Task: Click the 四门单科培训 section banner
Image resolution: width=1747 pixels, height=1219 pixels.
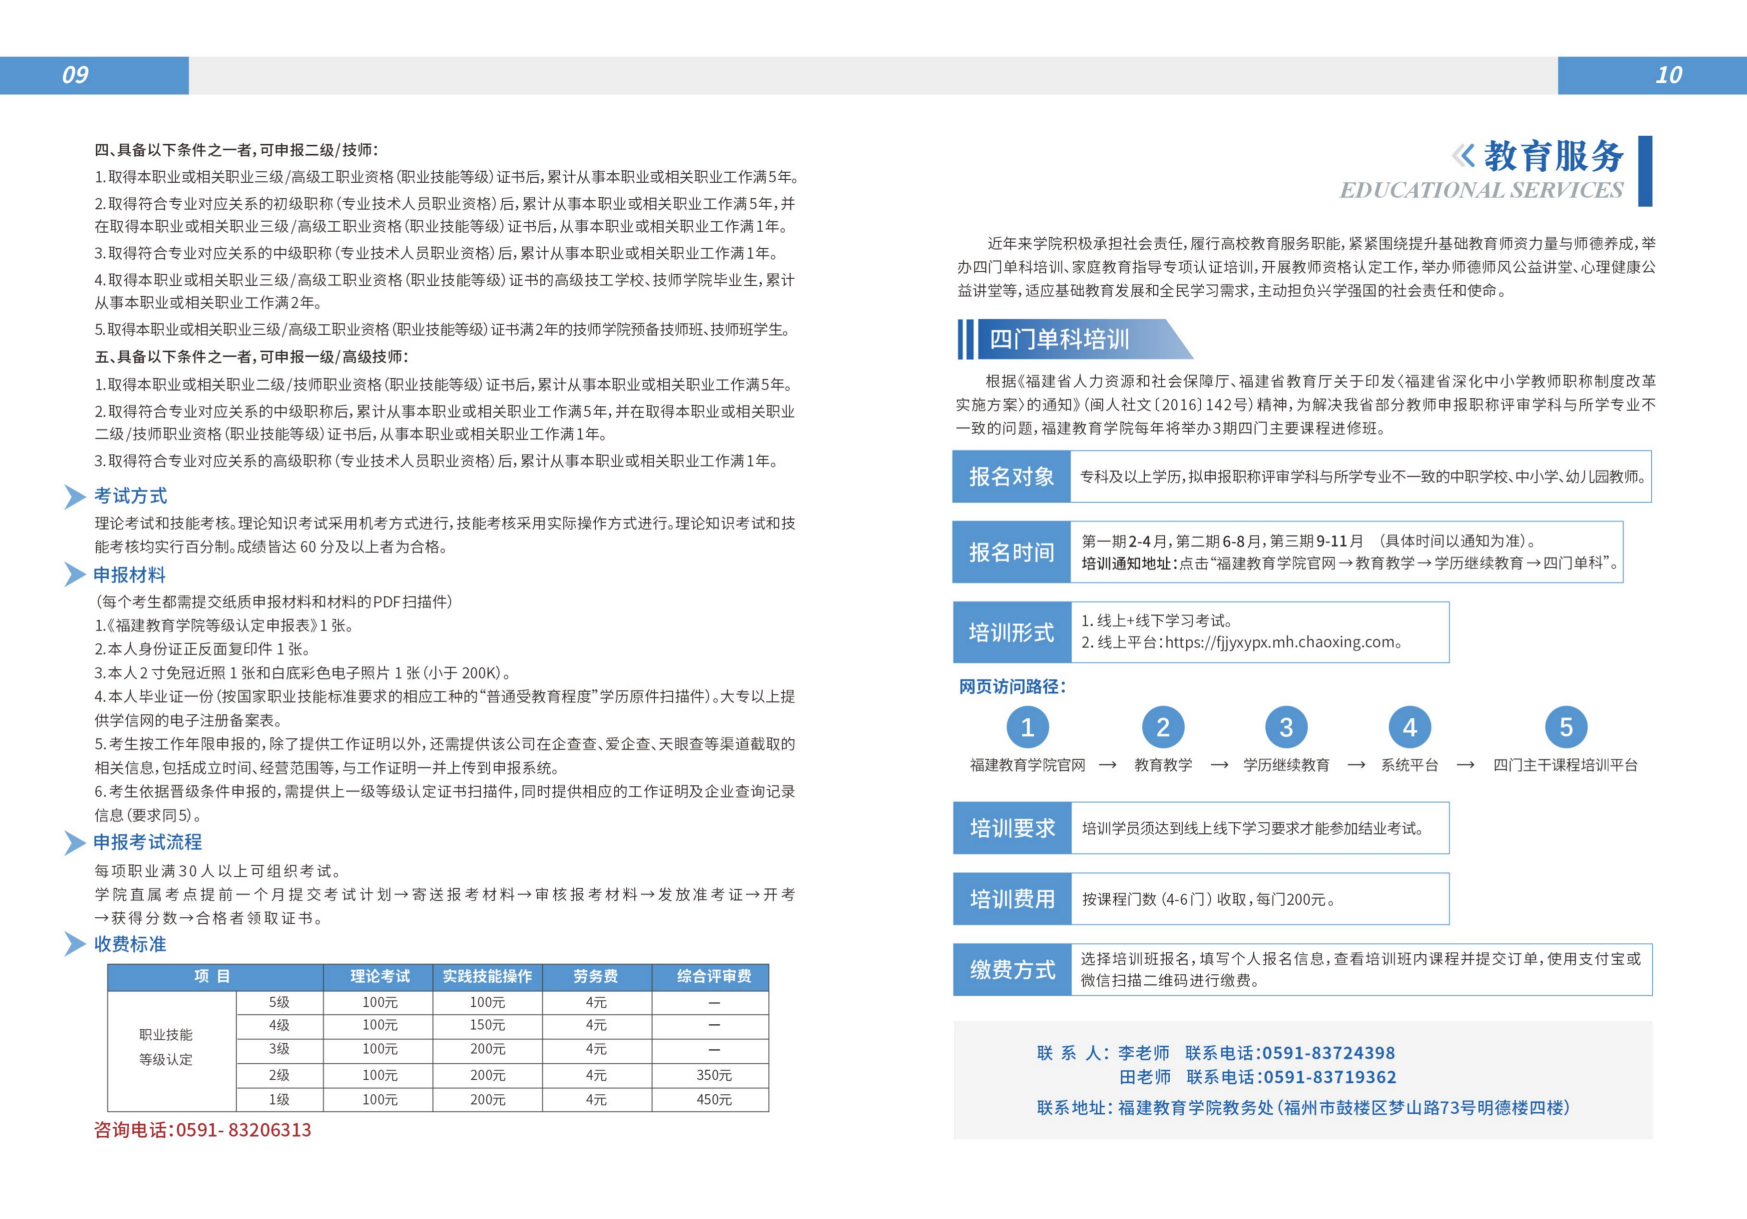Action: coord(1075,339)
